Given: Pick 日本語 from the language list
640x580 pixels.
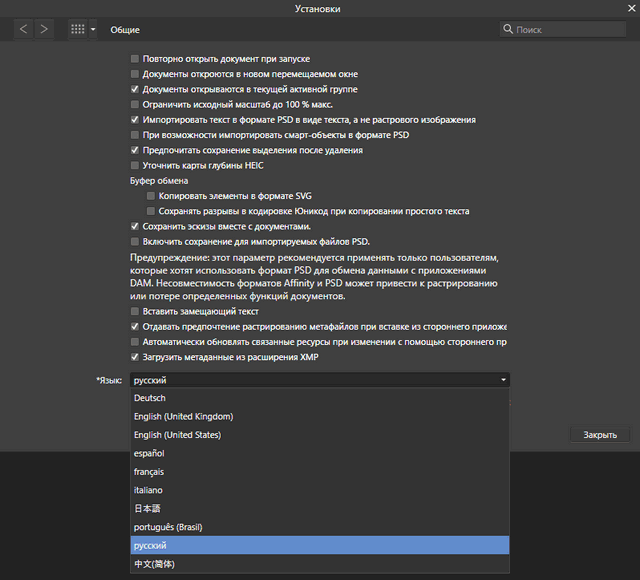Looking at the screenshot, I should pos(148,509).
